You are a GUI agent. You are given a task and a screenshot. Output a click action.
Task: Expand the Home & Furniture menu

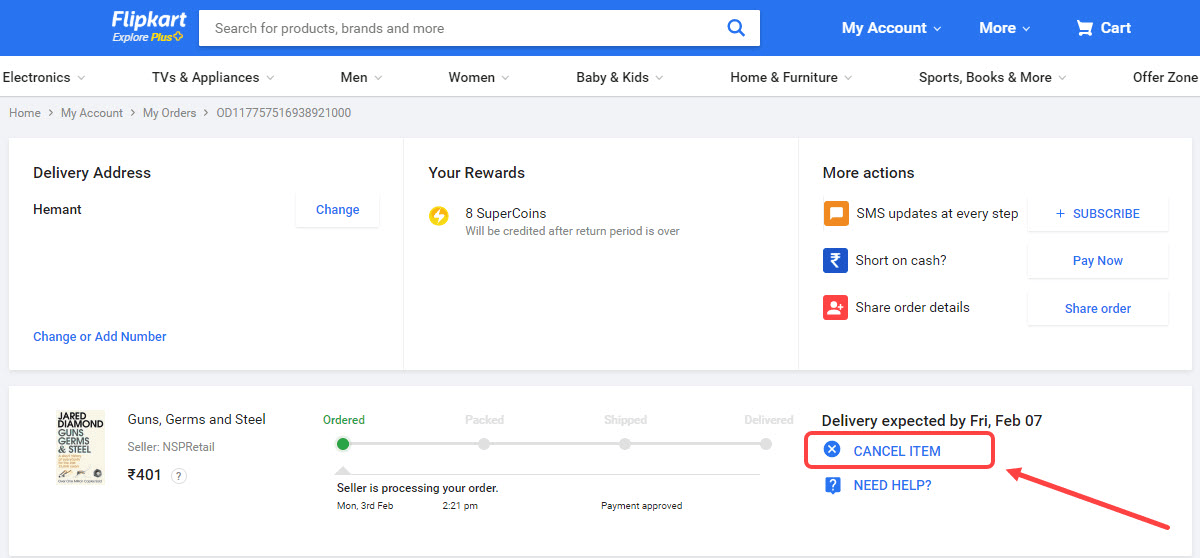coord(791,77)
